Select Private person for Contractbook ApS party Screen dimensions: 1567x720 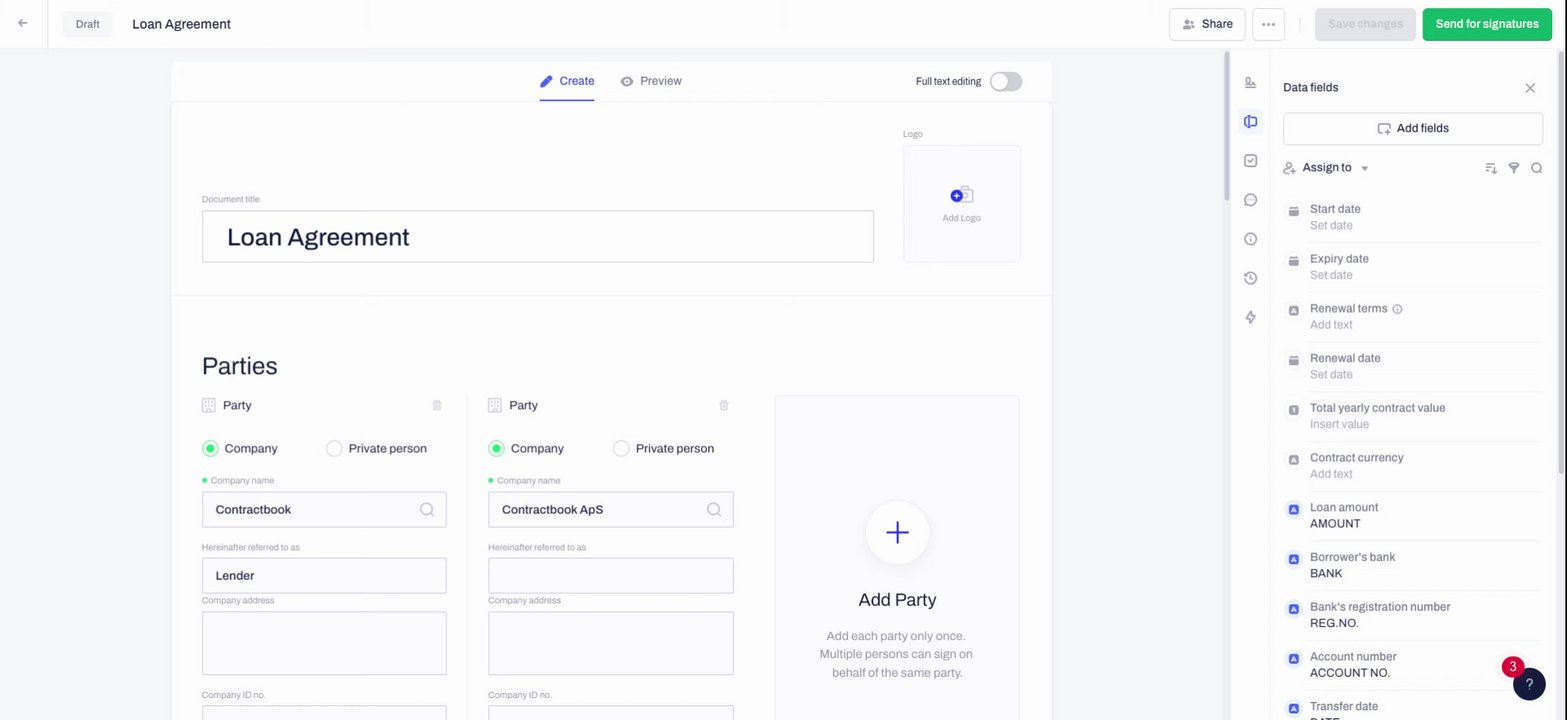click(621, 448)
